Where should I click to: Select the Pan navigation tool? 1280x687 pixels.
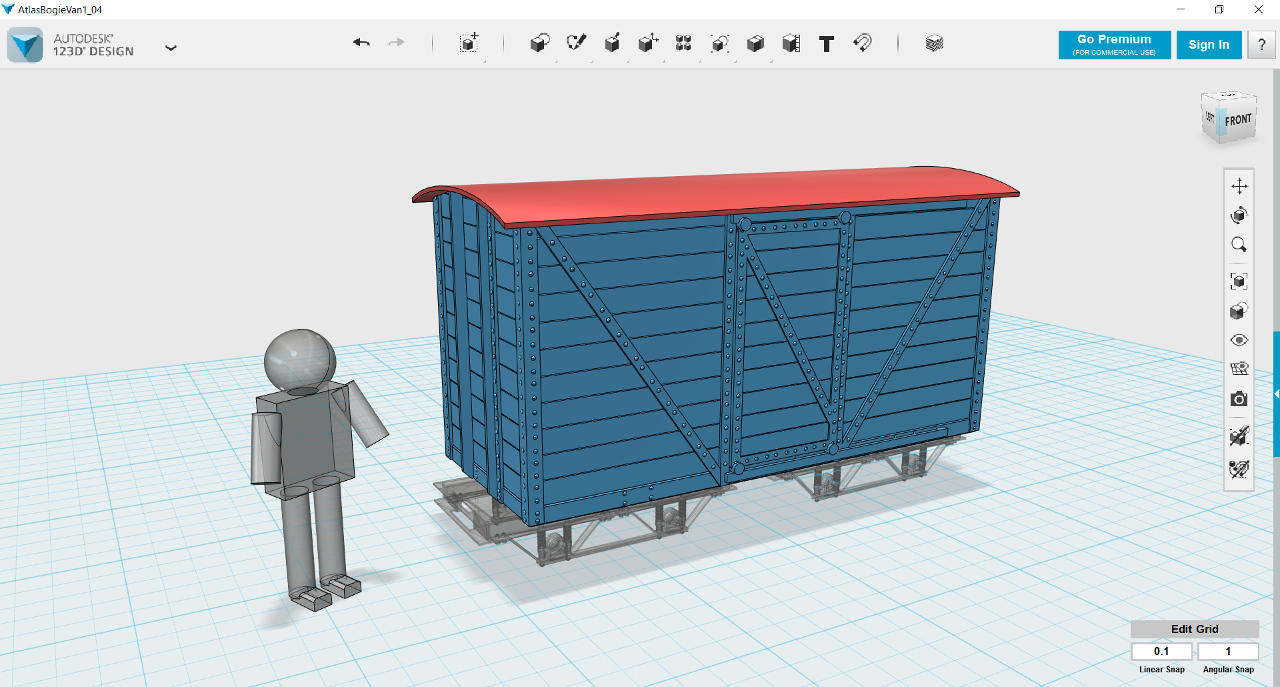point(1239,186)
